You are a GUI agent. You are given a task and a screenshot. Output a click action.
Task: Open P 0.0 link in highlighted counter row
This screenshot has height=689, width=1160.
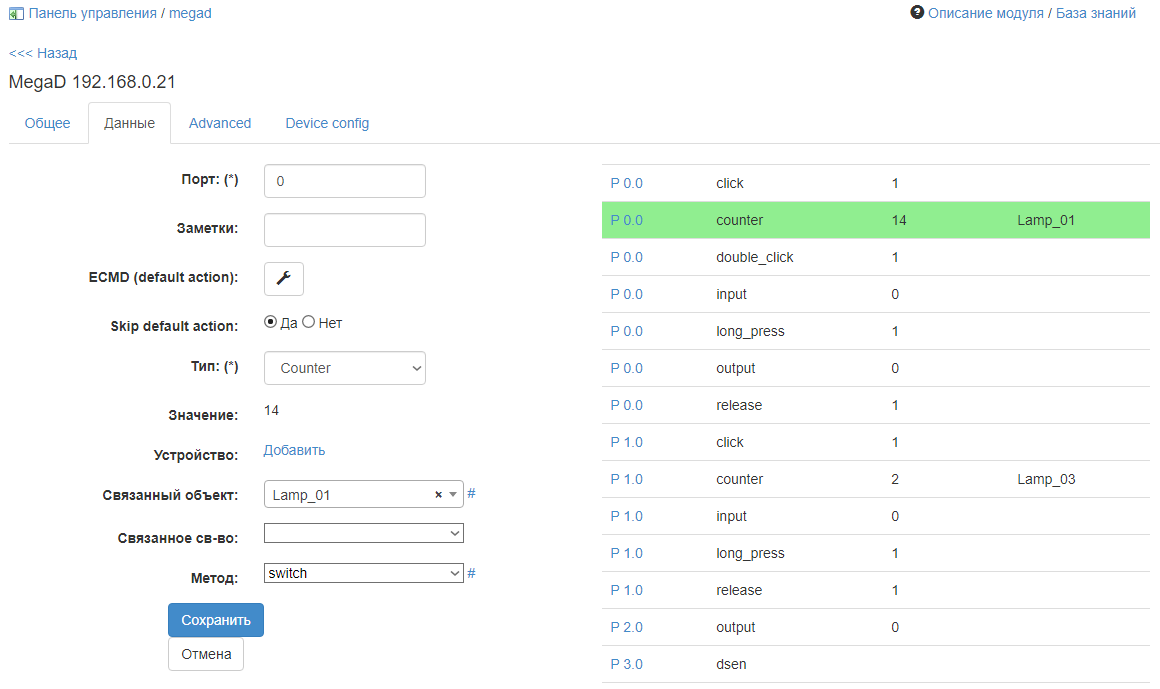[x=627, y=220]
